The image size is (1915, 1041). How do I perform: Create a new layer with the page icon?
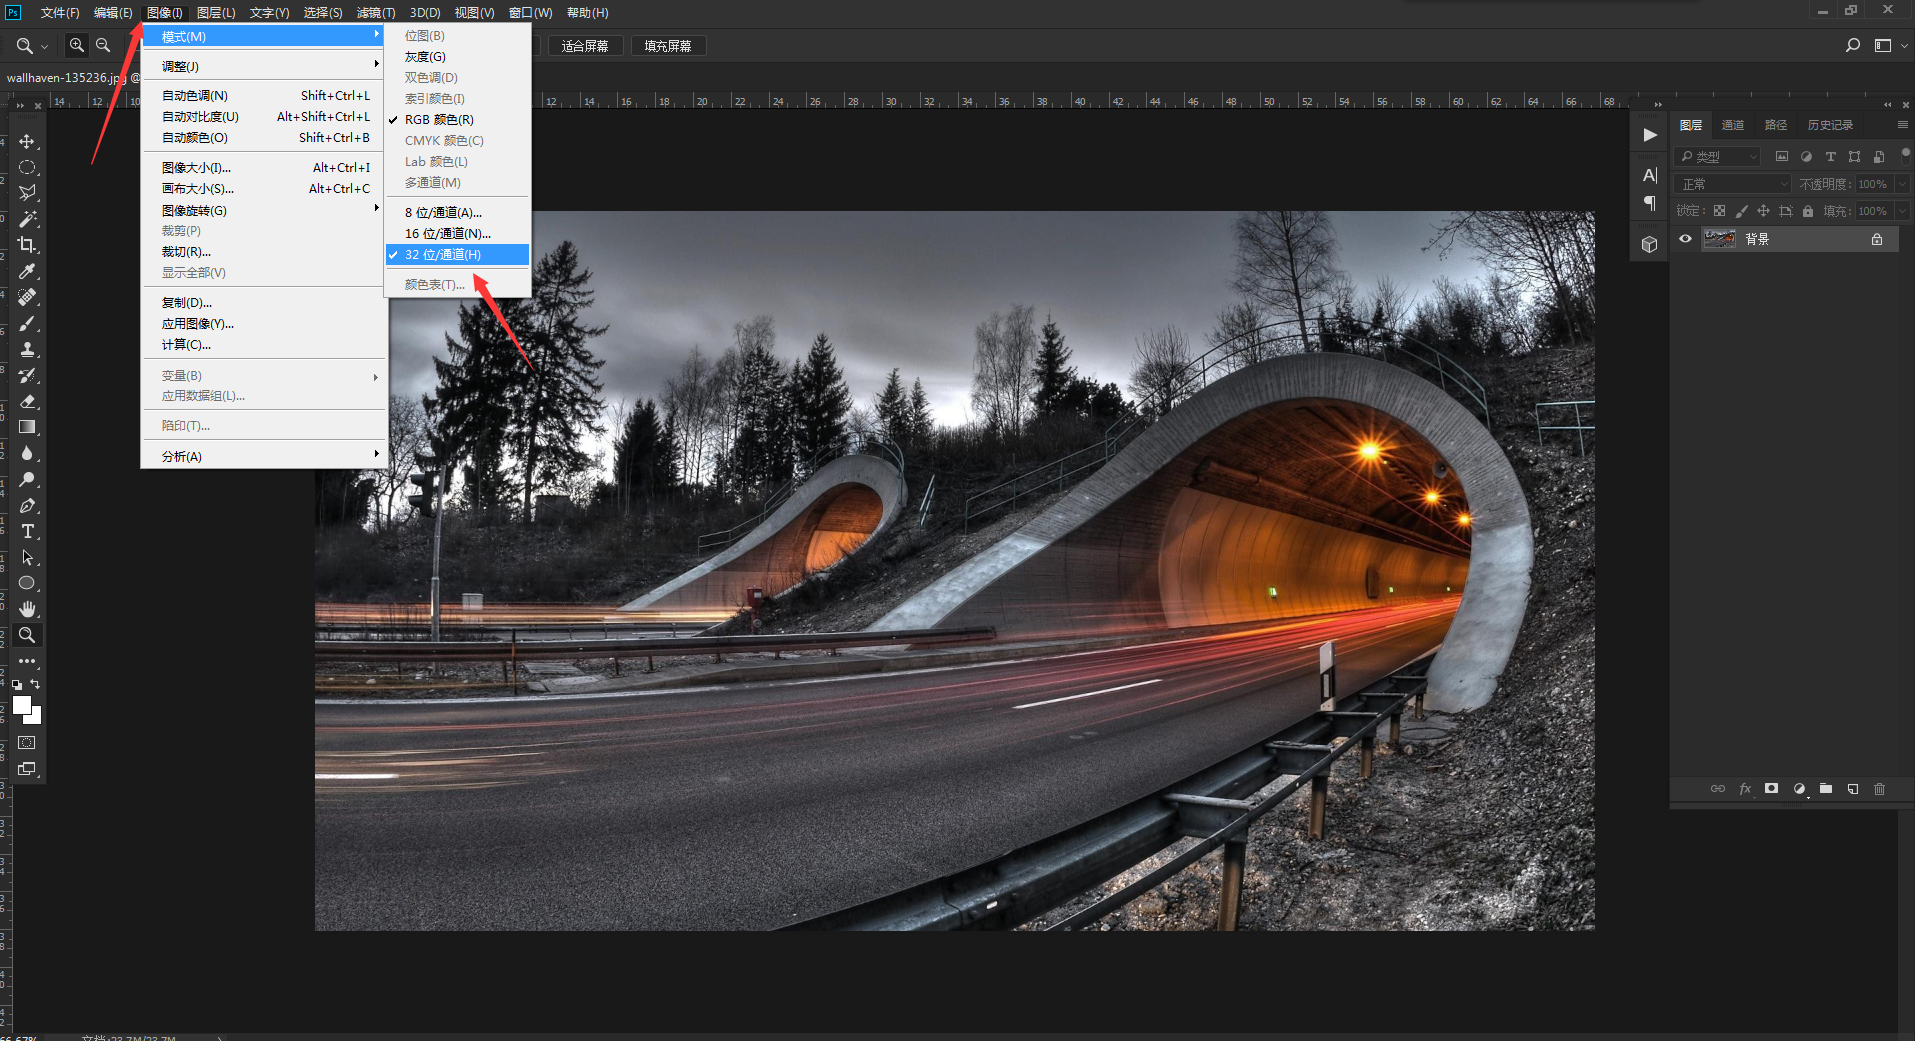(1853, 789)
